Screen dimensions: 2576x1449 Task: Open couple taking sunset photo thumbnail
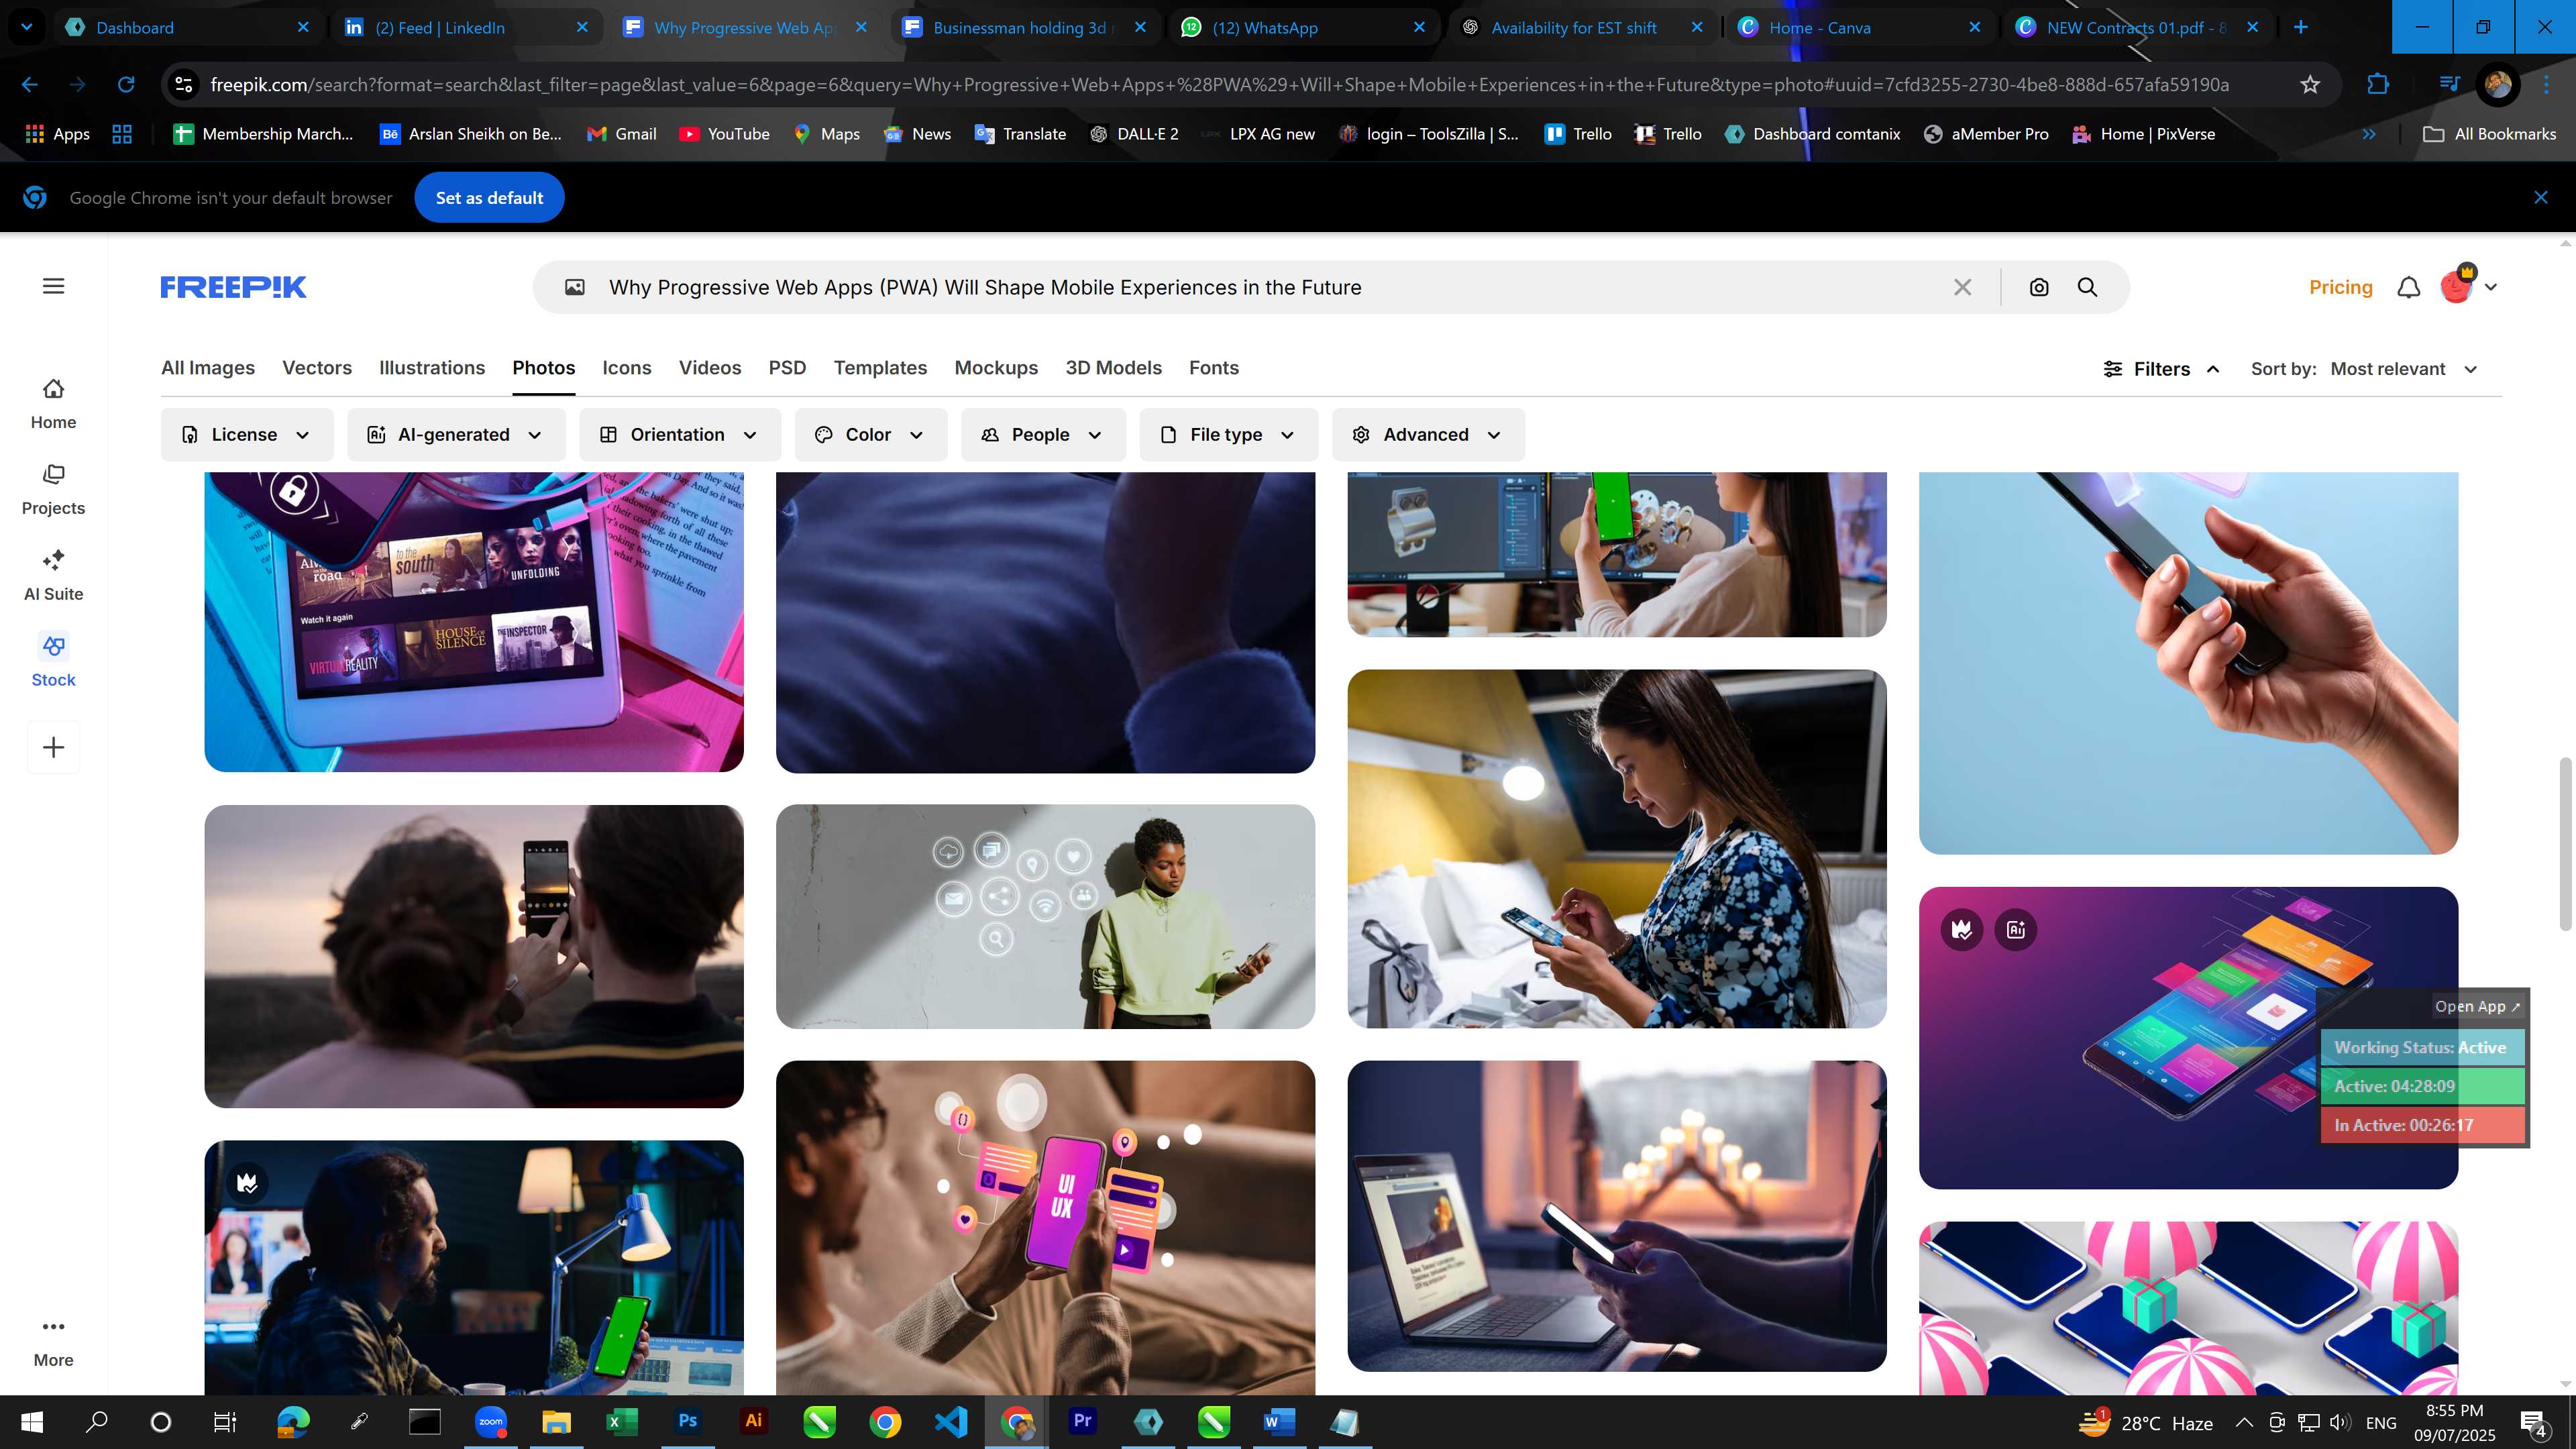tap(474, 956)
